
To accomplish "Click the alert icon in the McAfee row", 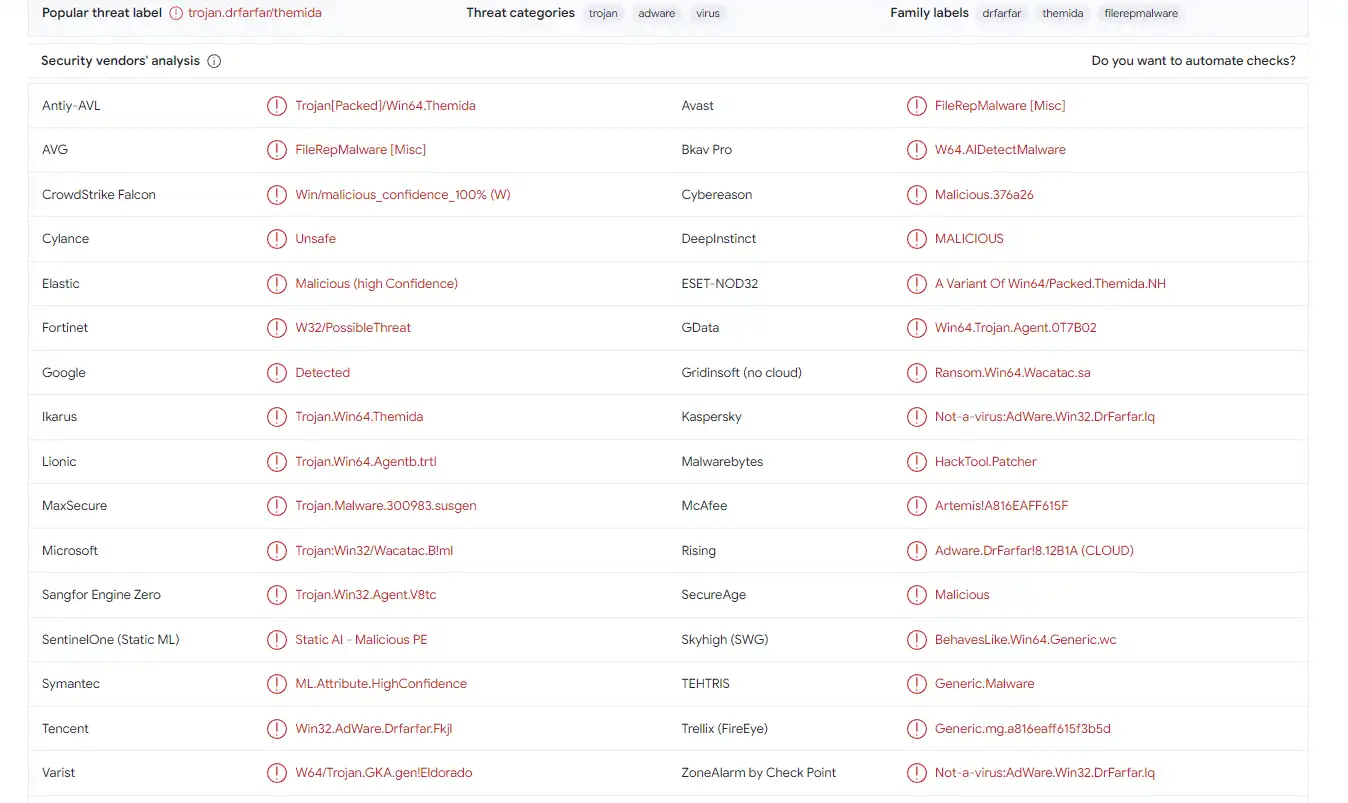I will click(x=916, y=506).
